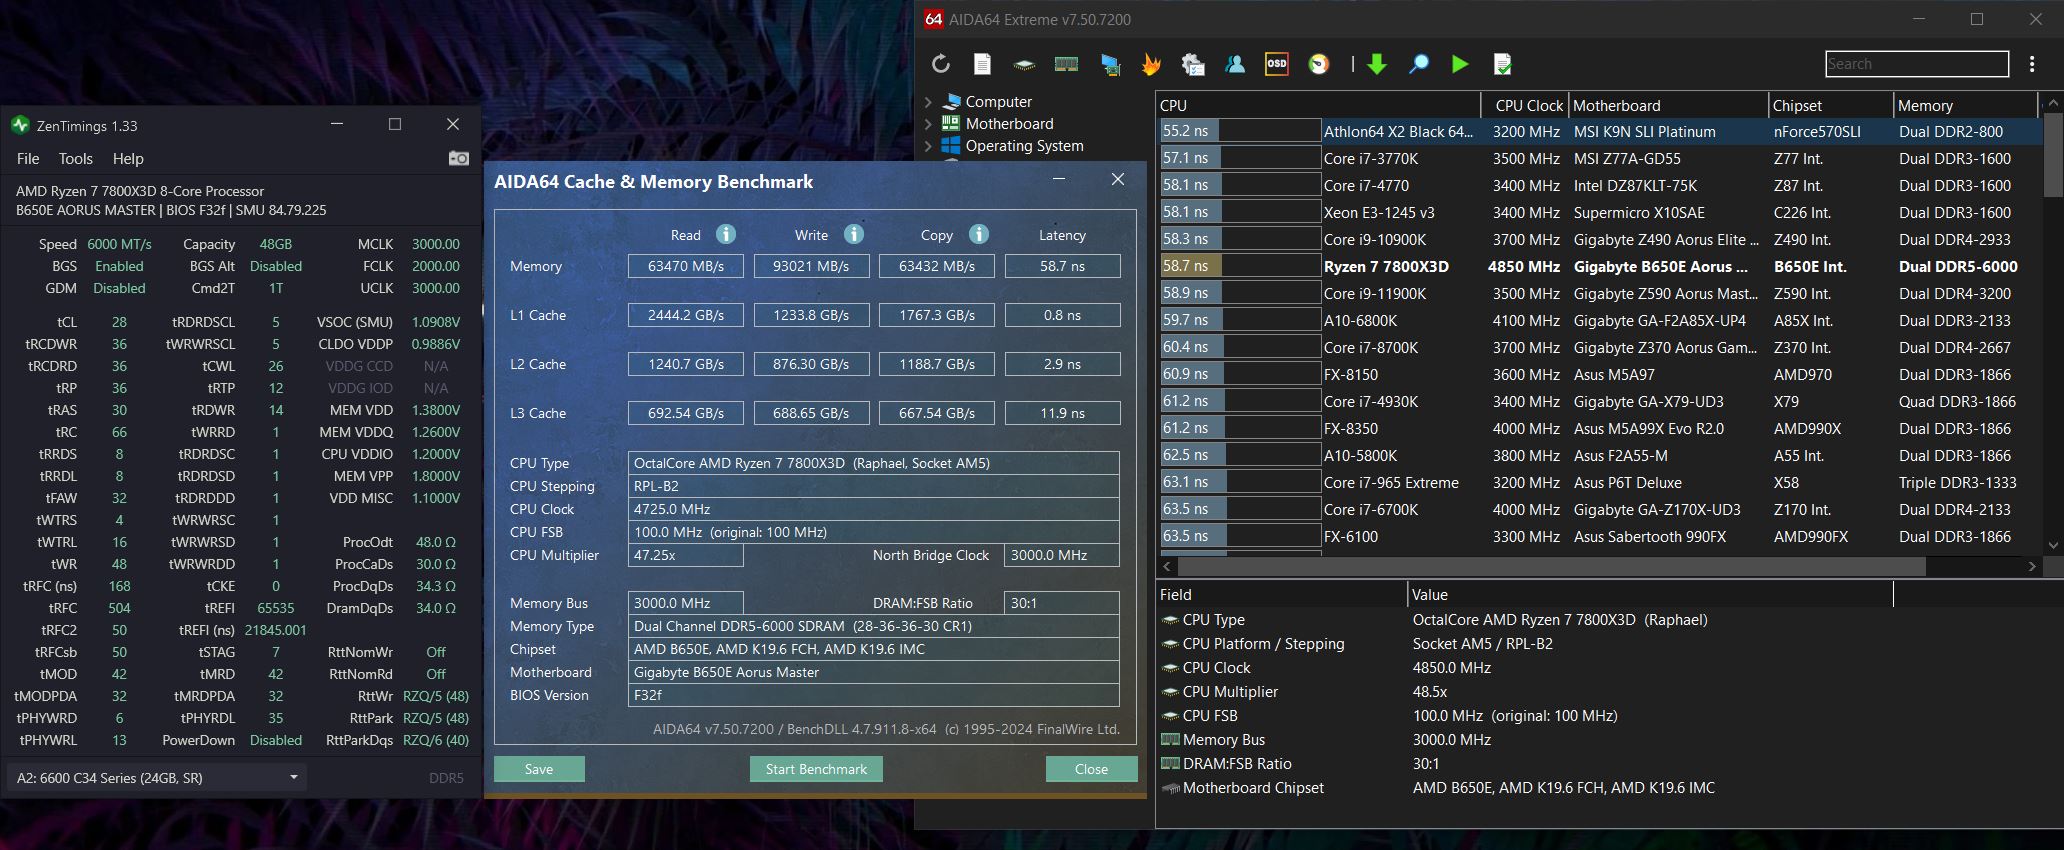Expand the Motherboard tree node
The height and width of the screenshot is (850, 2064).
(x=928, y=124)
